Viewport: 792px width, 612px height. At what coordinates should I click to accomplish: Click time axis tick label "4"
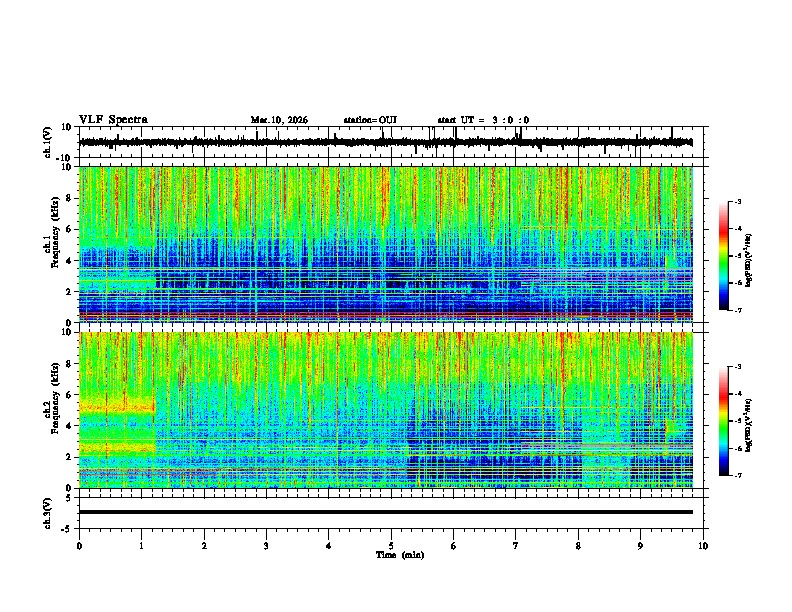point(329,546)
